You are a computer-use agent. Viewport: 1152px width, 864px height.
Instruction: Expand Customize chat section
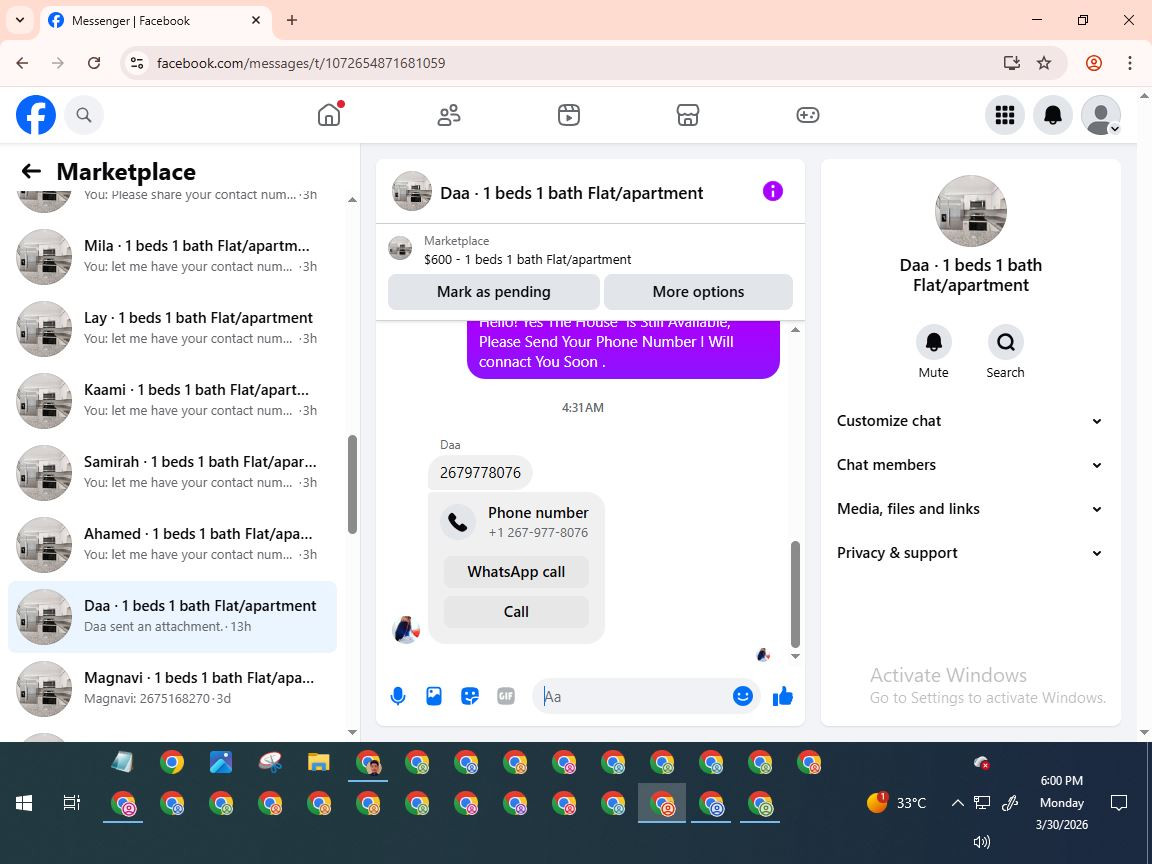pos(971,421)
